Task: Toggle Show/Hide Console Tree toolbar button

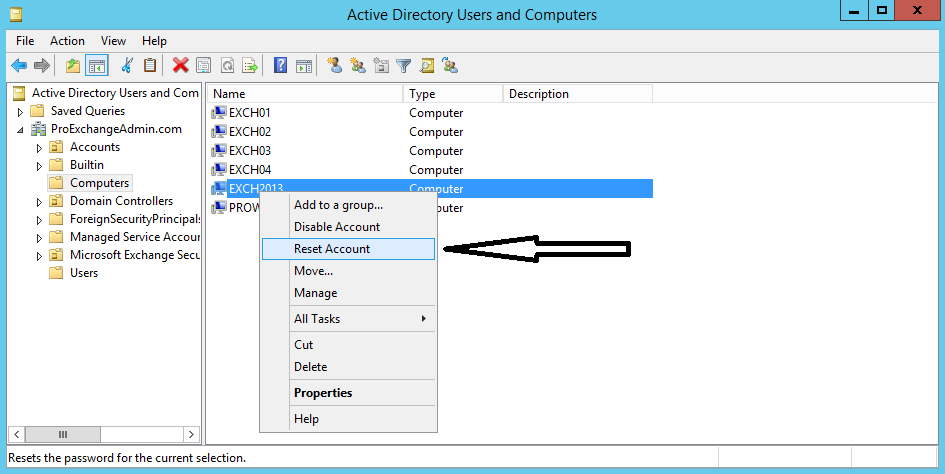Action: point(97,66)
